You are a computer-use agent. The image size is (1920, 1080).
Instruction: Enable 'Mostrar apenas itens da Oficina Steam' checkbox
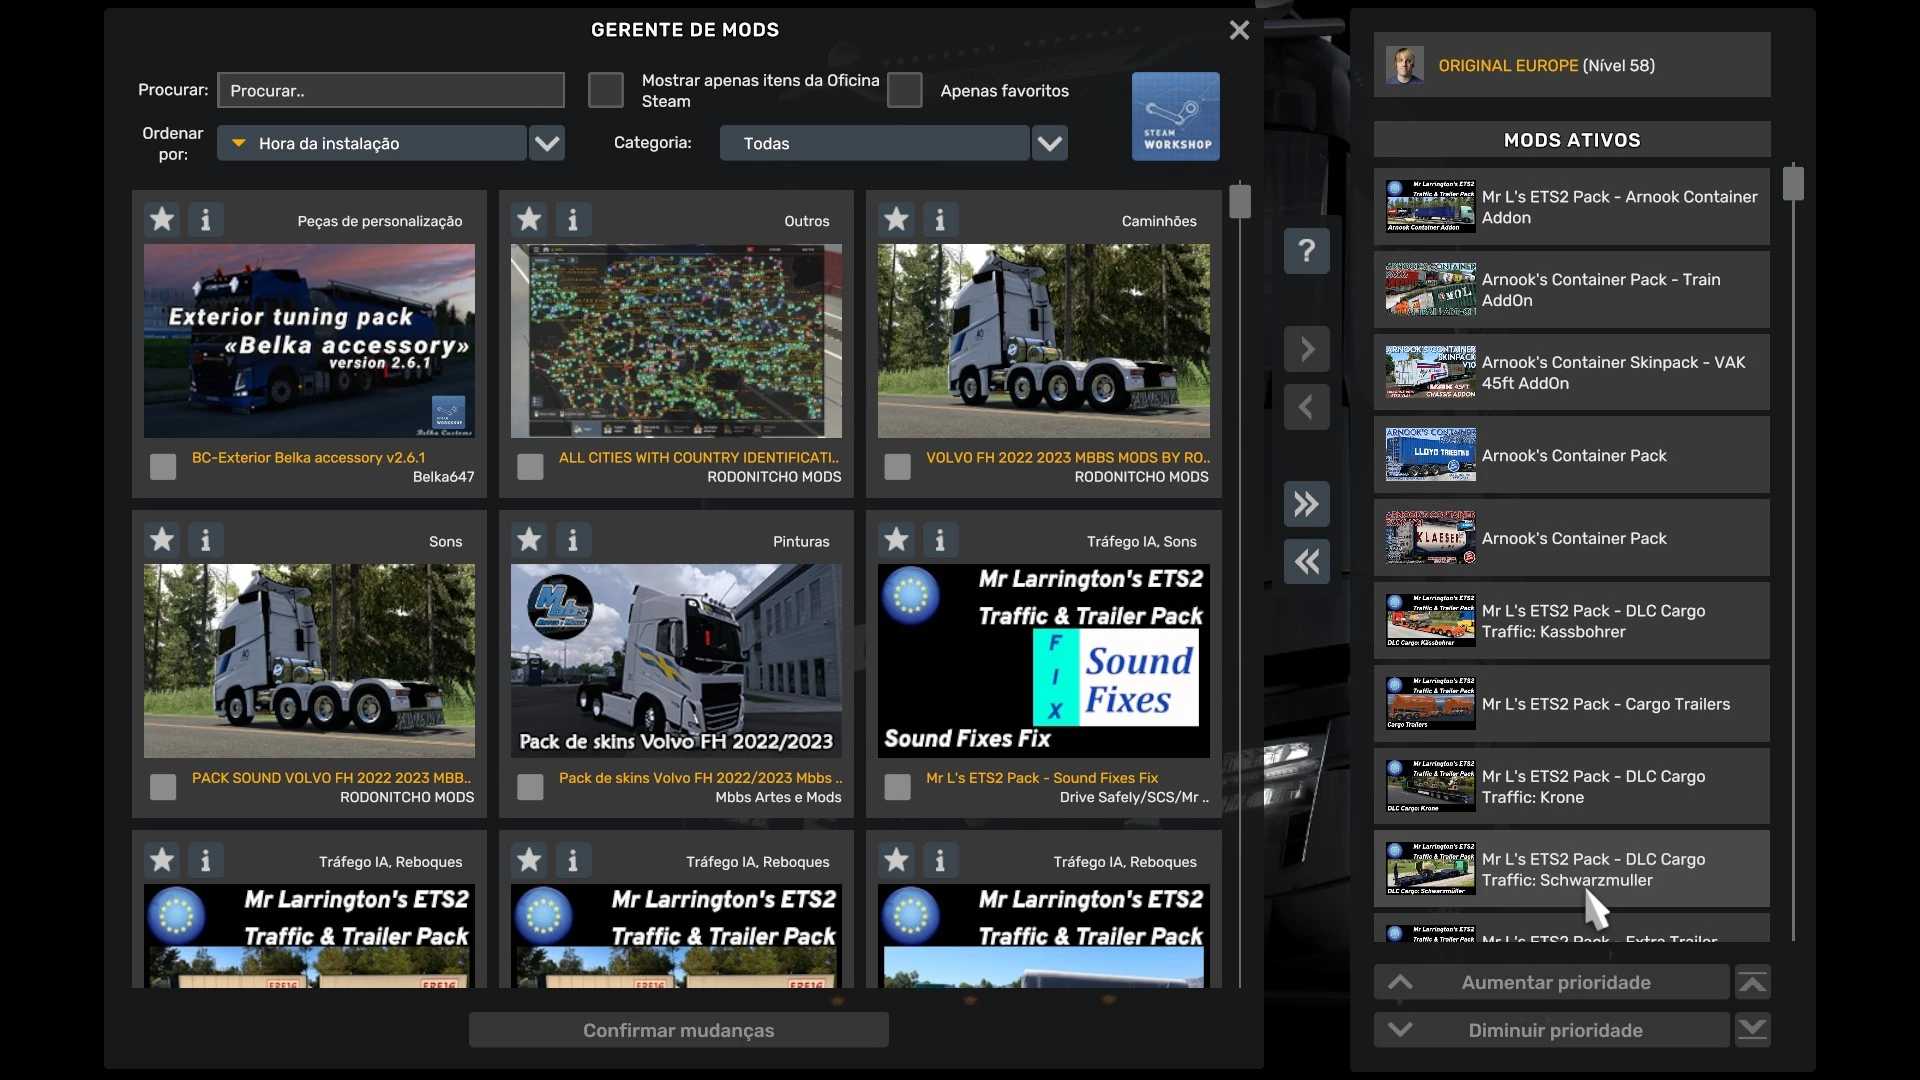pos(605,90)
